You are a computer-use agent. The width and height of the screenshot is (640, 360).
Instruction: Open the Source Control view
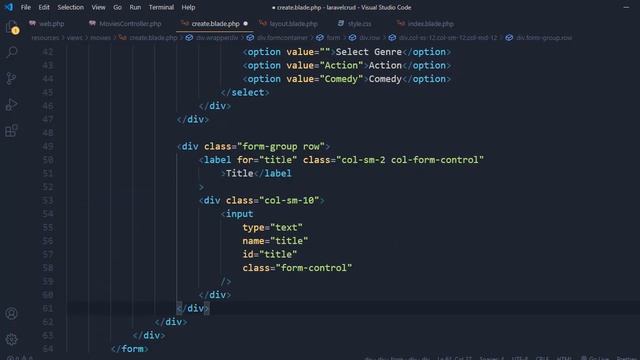(x=11, y=78)
